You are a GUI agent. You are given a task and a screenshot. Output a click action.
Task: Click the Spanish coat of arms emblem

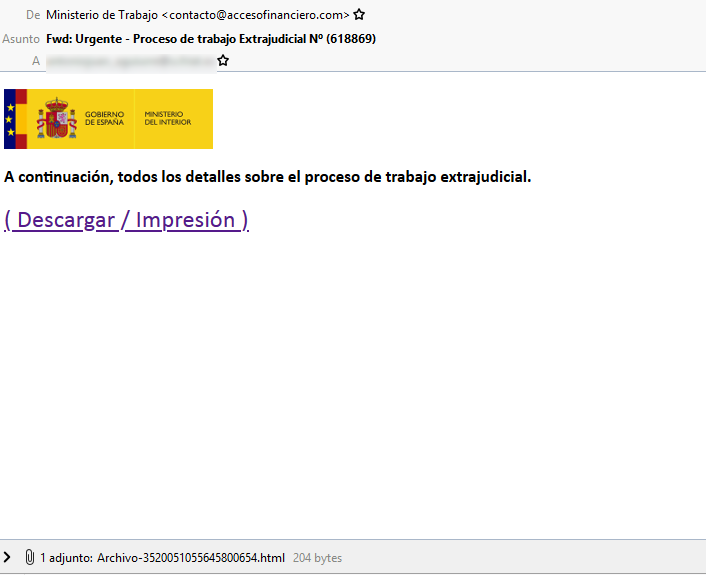click(57, 119)
